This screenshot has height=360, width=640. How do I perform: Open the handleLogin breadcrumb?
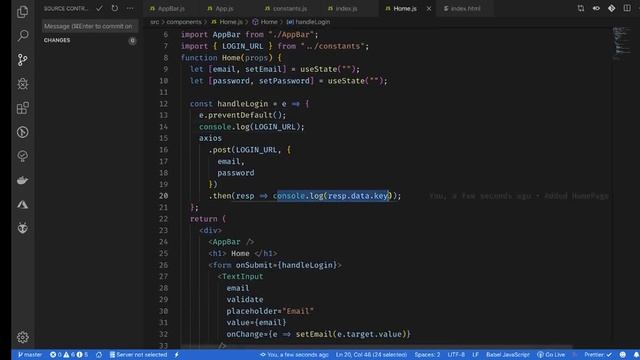[309, 22]
